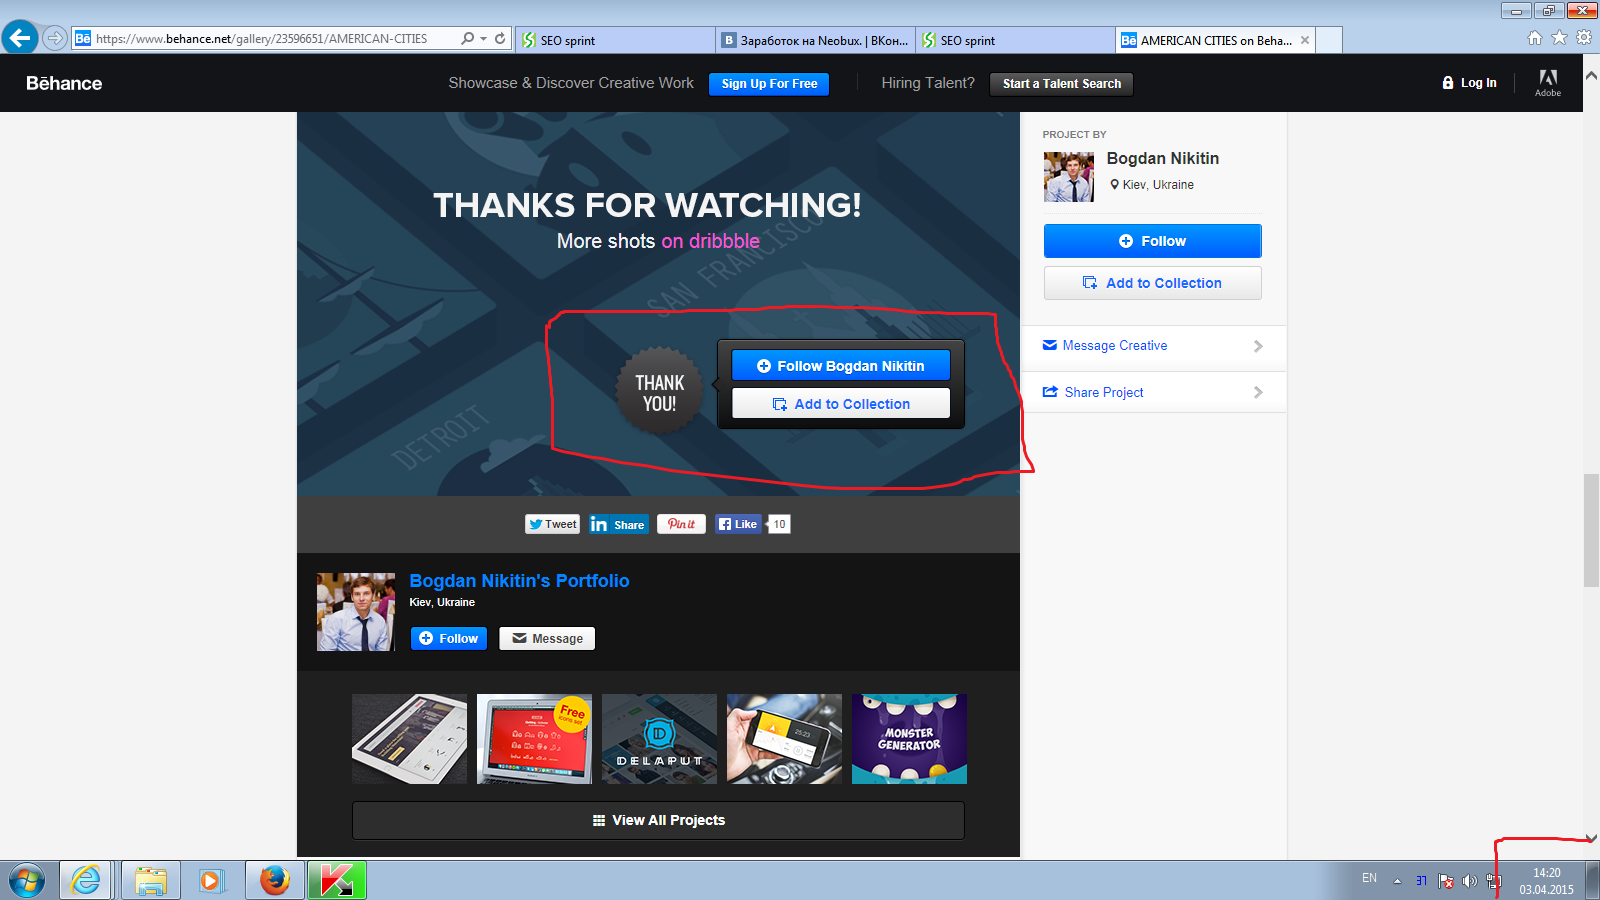
Task: Open Internet Explorer from the taskbar
Action: pos(86,880)
